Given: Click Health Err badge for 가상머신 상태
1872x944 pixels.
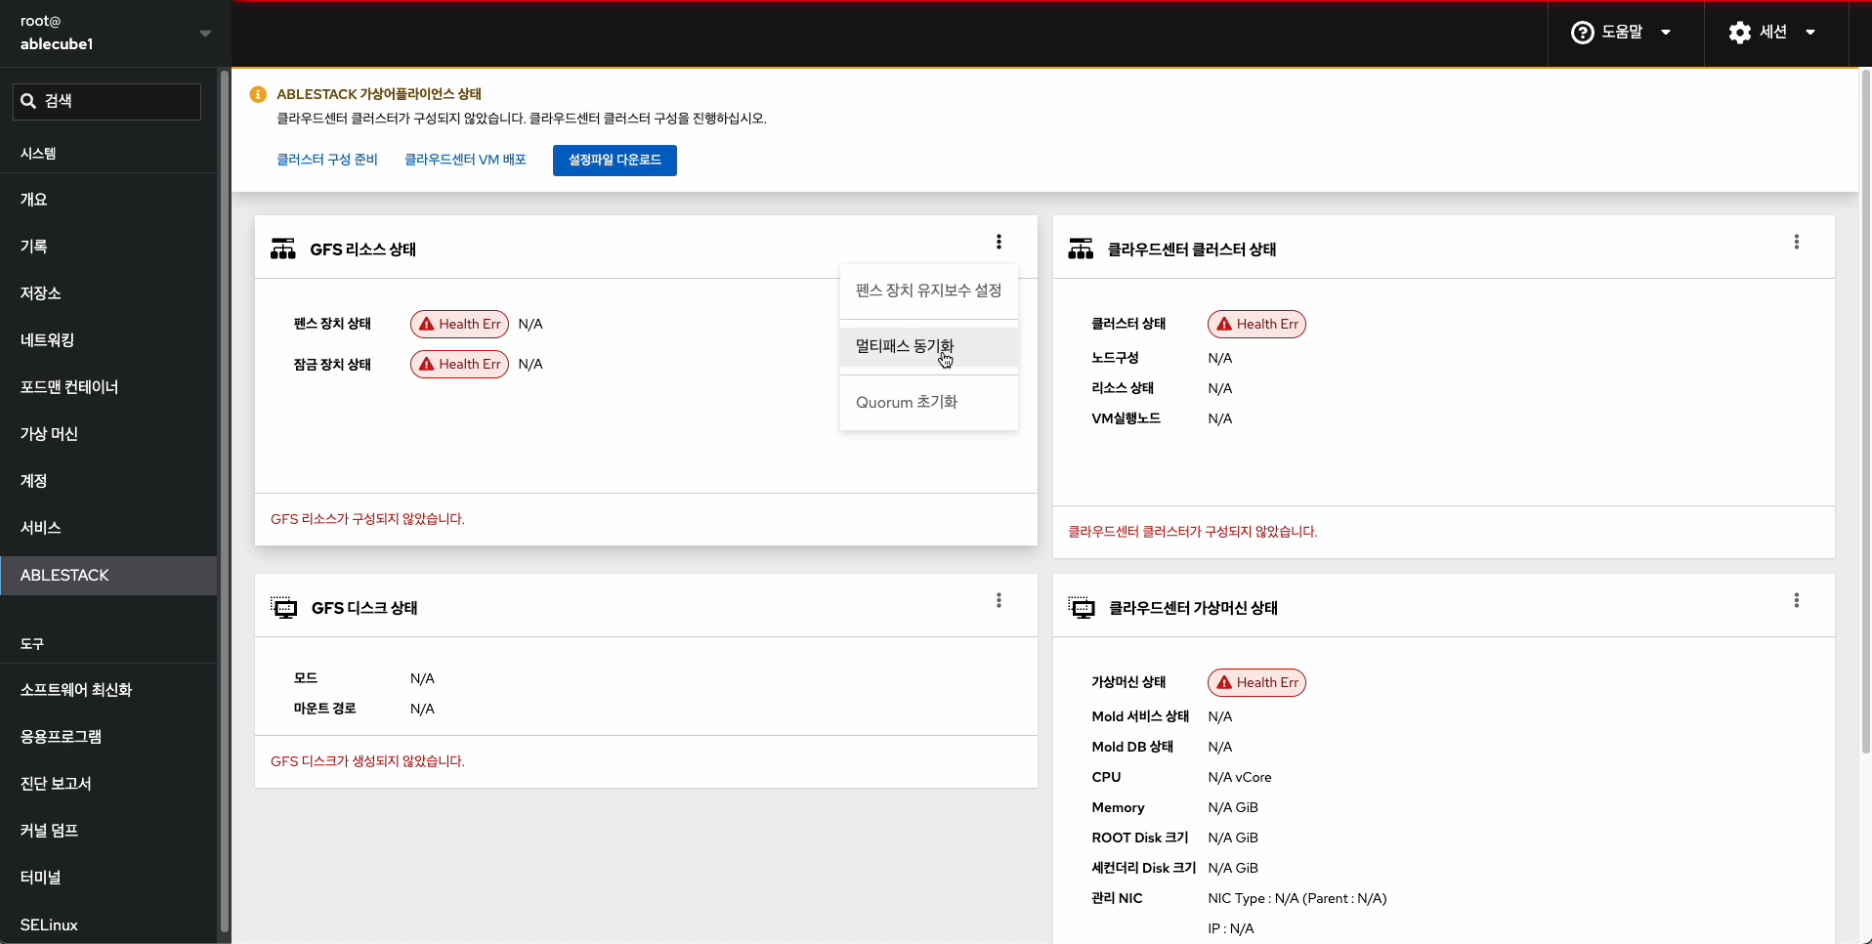Looking at the screenshot, I should pyautogui.click(x=1257, y=682).
